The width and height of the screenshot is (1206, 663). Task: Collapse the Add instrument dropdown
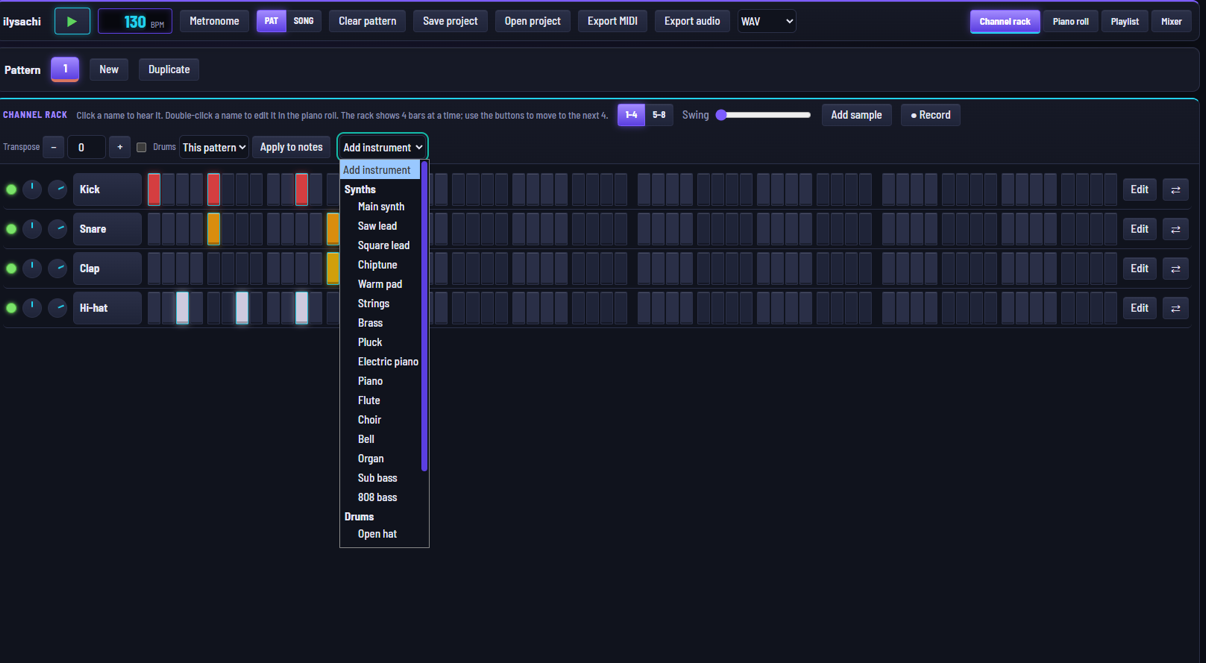click(382, 147)
